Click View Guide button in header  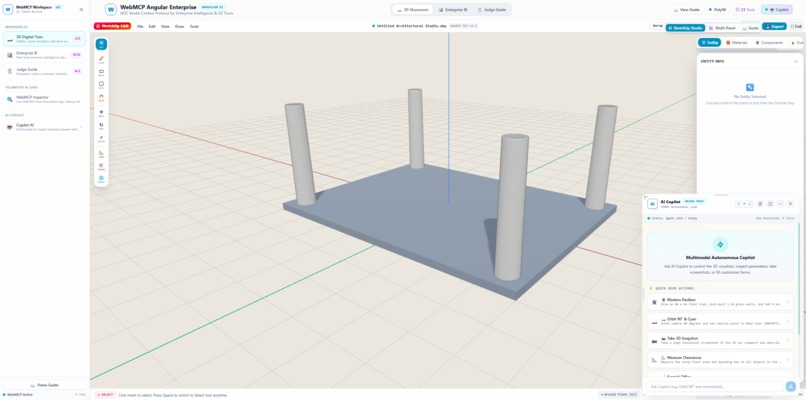pos(686,10)
